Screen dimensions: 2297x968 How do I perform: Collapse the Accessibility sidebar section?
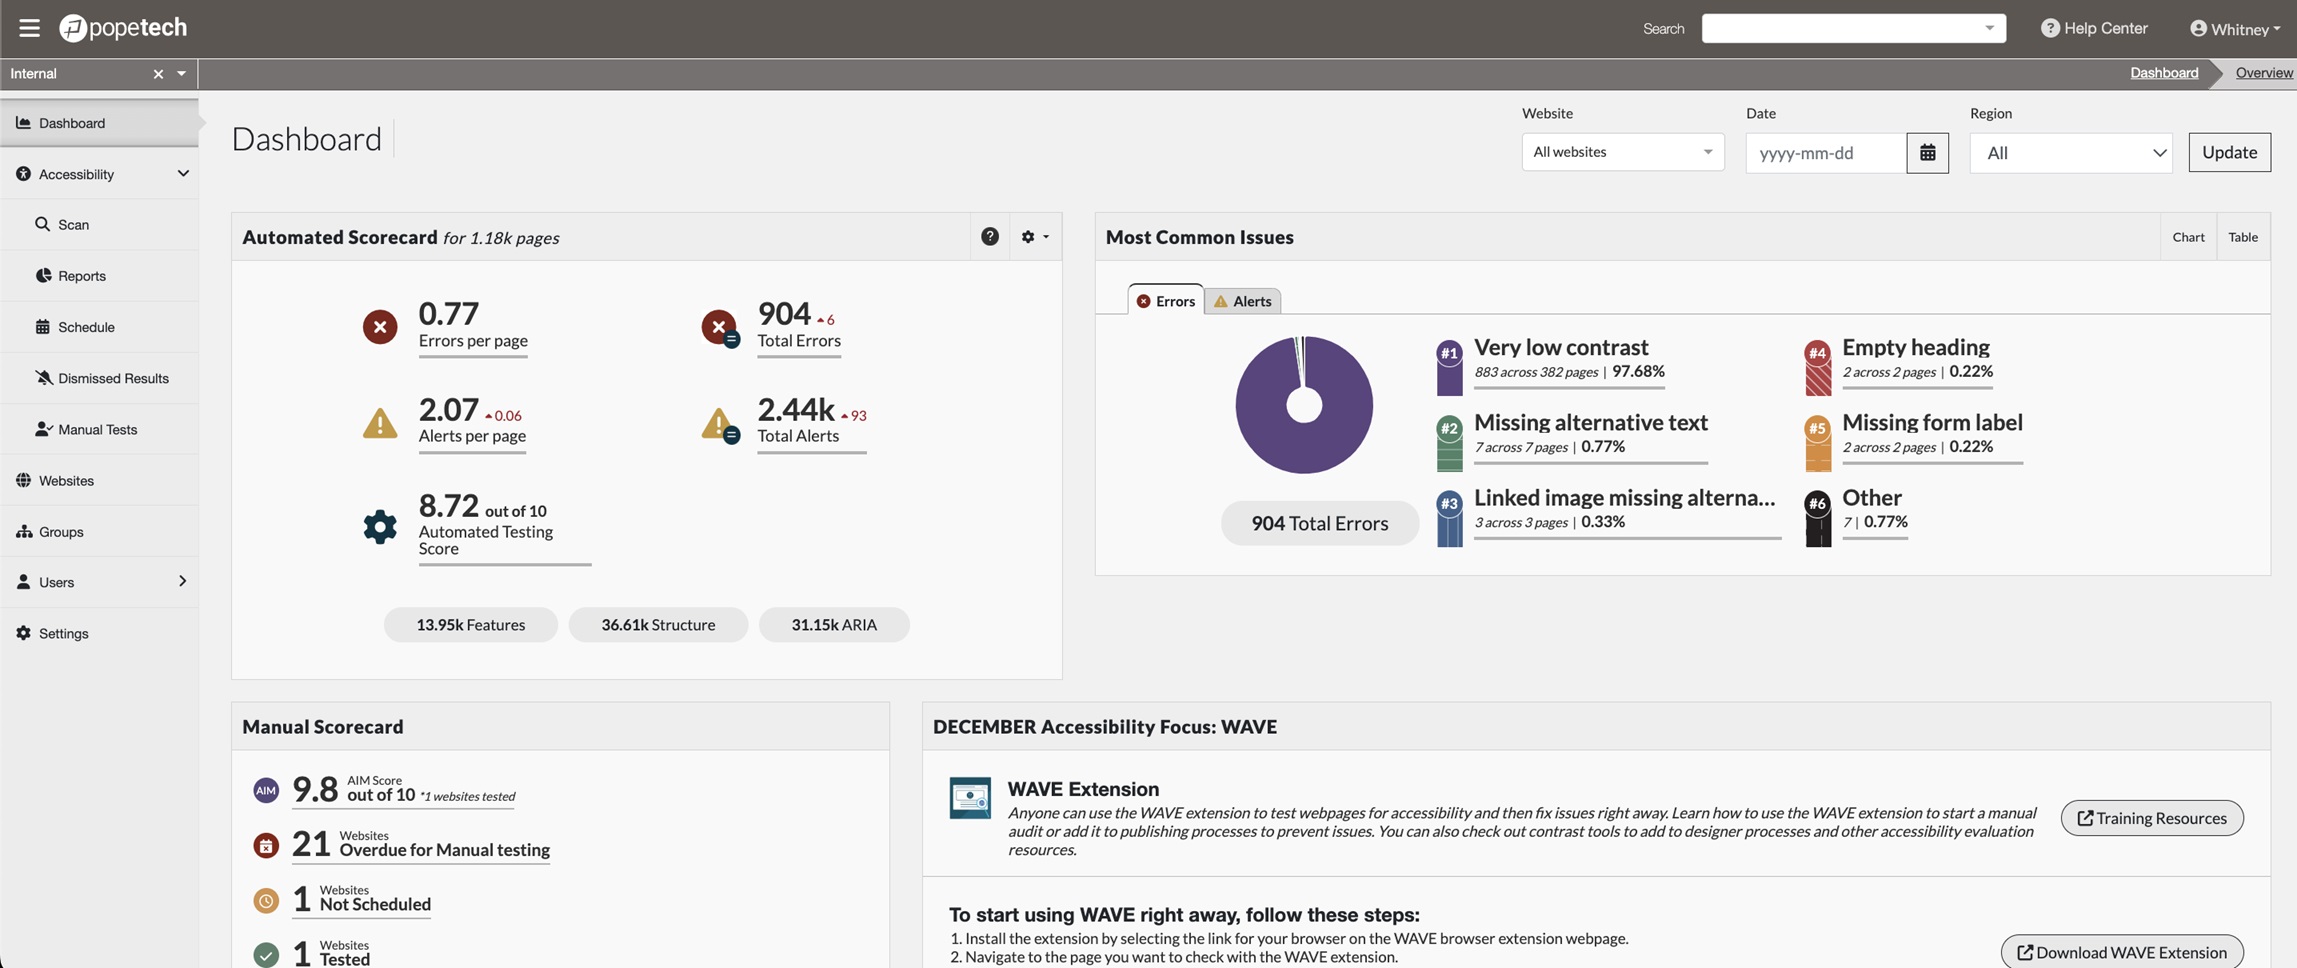click(x=183, y=174)
